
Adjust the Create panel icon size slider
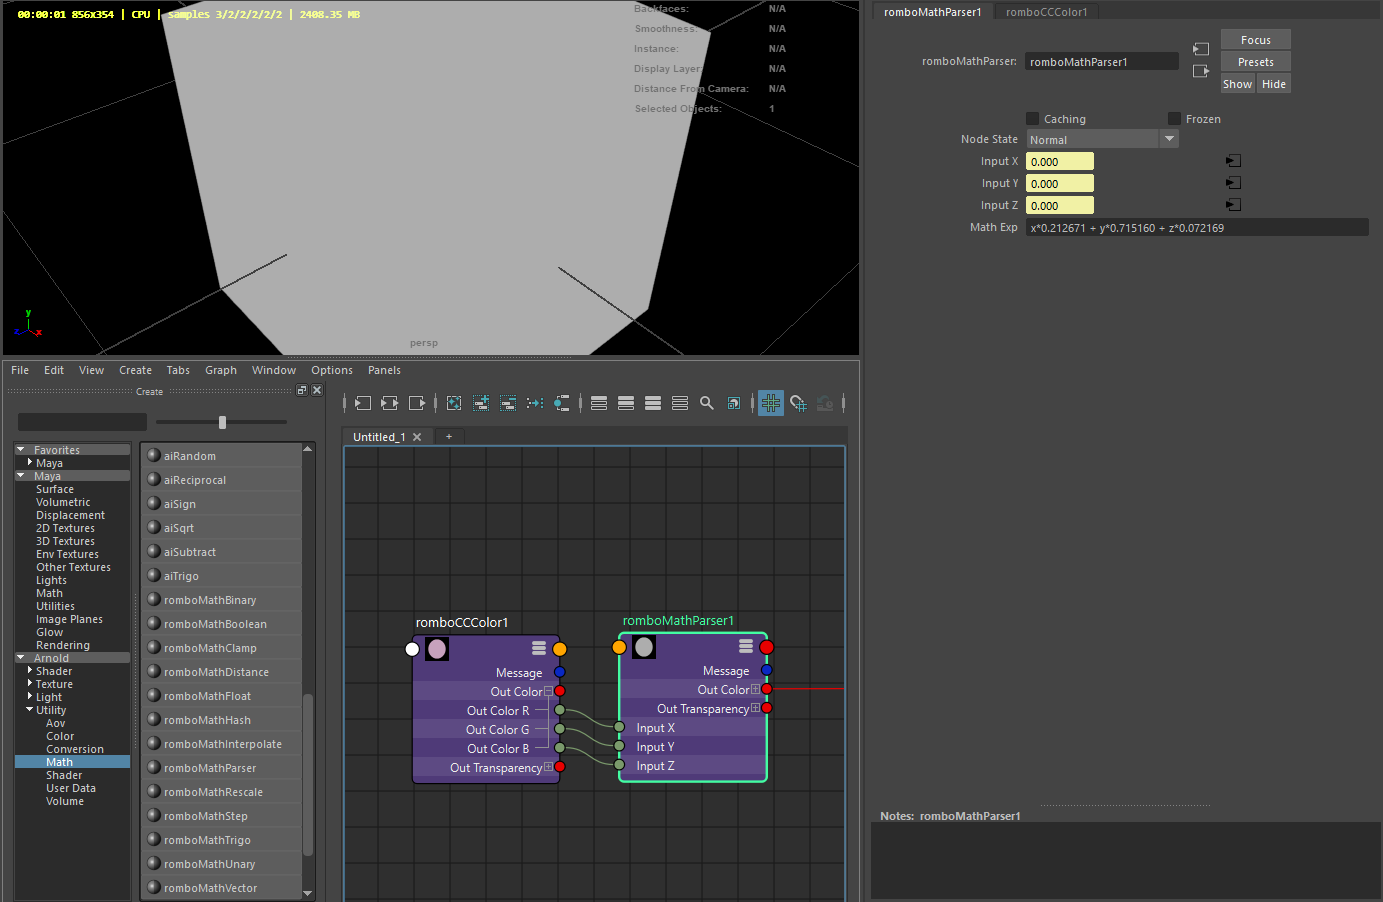point(222,422)
